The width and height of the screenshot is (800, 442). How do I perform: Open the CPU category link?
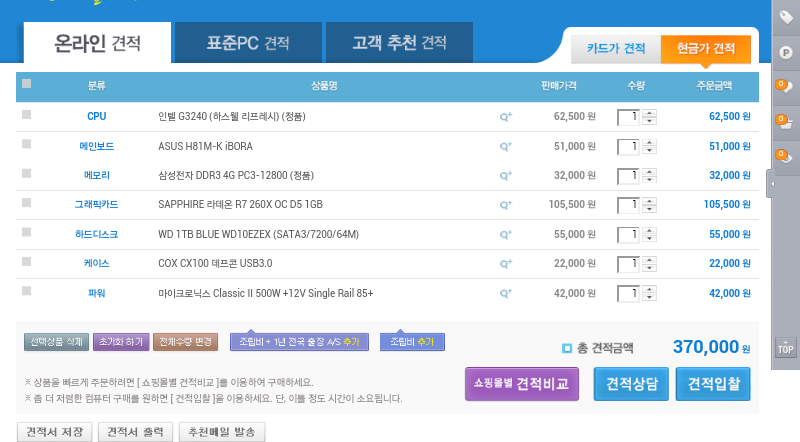click(x=96, y=116)
